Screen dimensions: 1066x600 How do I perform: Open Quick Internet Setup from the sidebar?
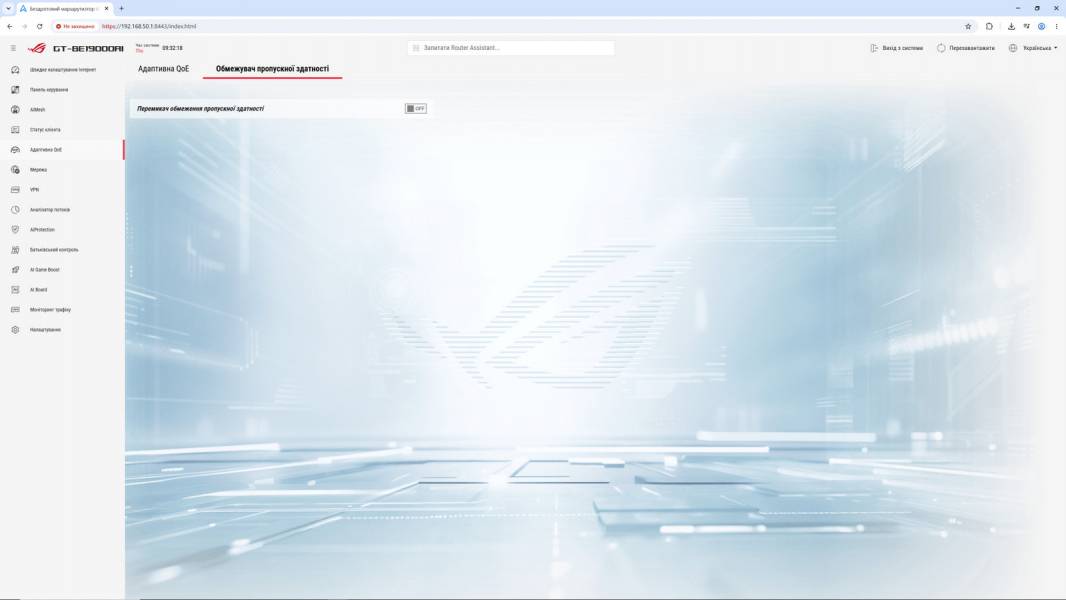tap(62, 70)
